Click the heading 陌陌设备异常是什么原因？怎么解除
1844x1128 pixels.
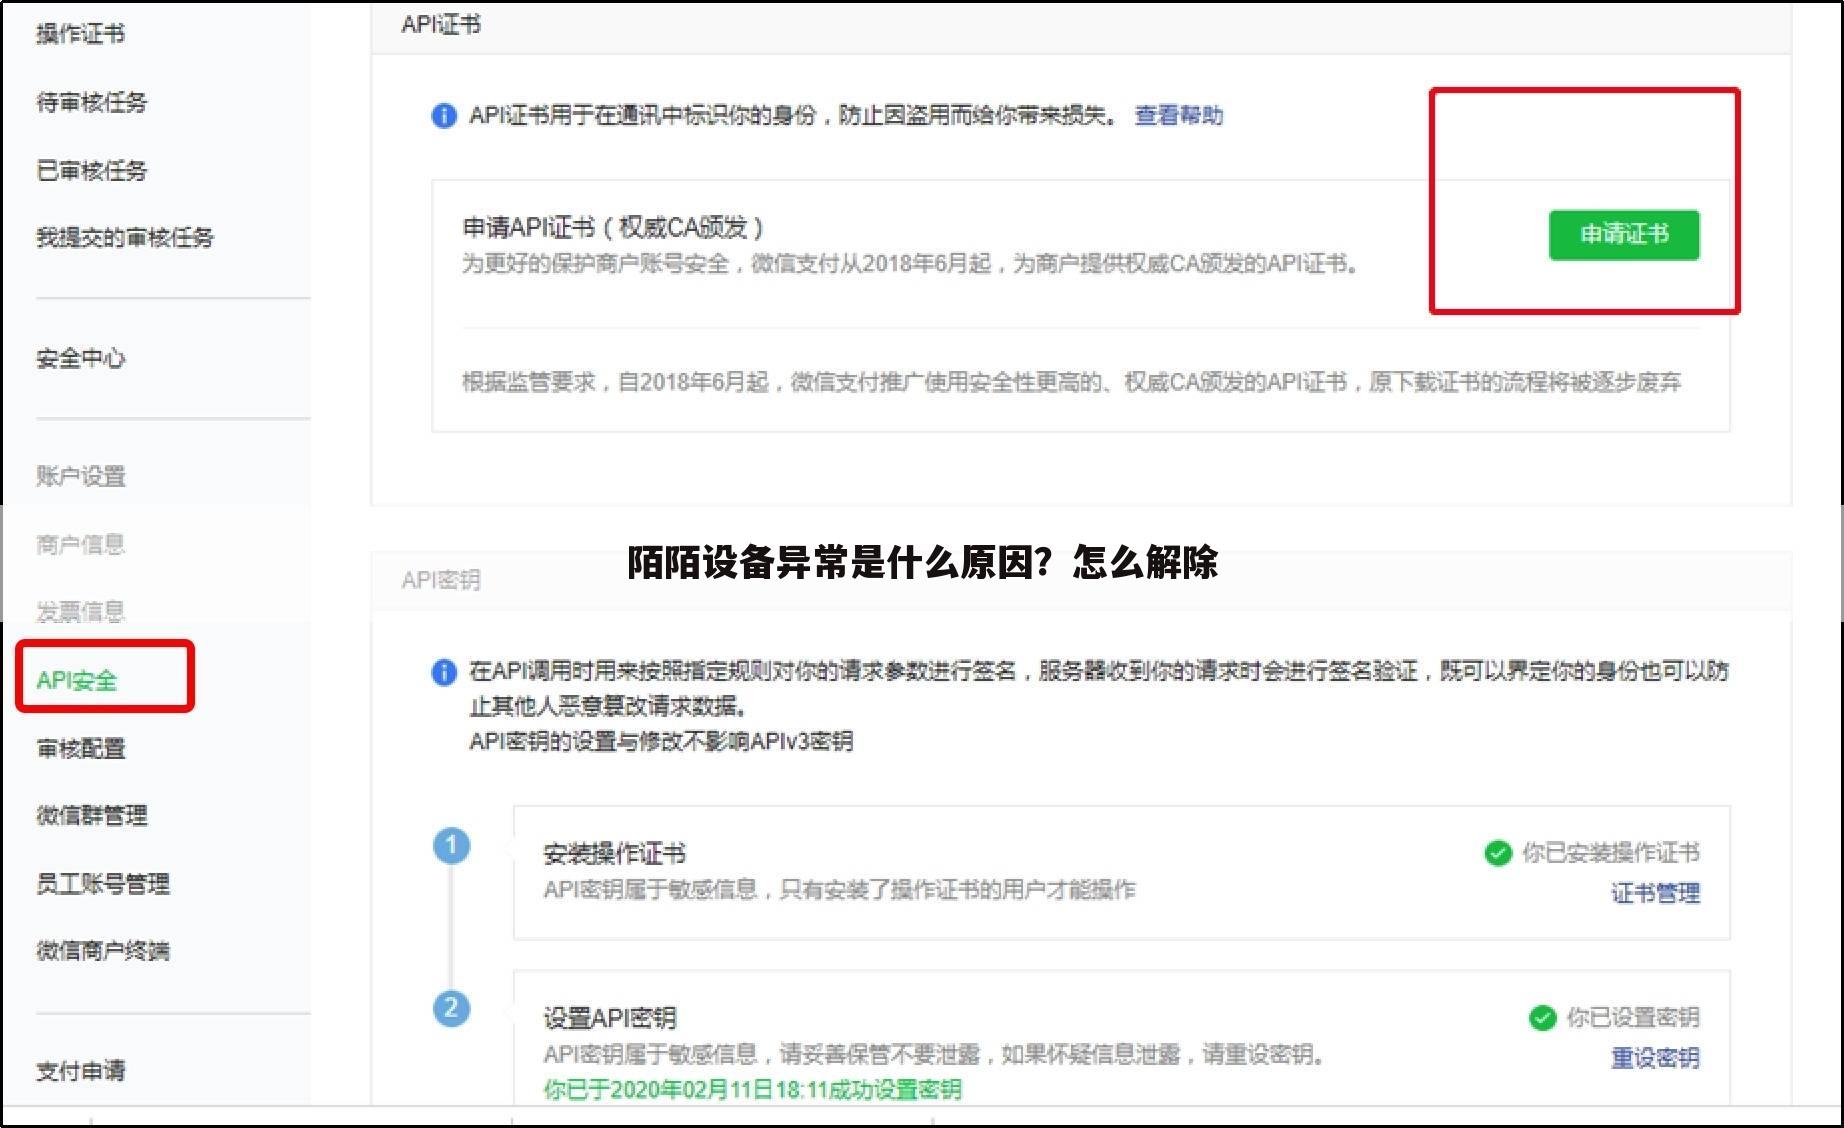(922, 562)
